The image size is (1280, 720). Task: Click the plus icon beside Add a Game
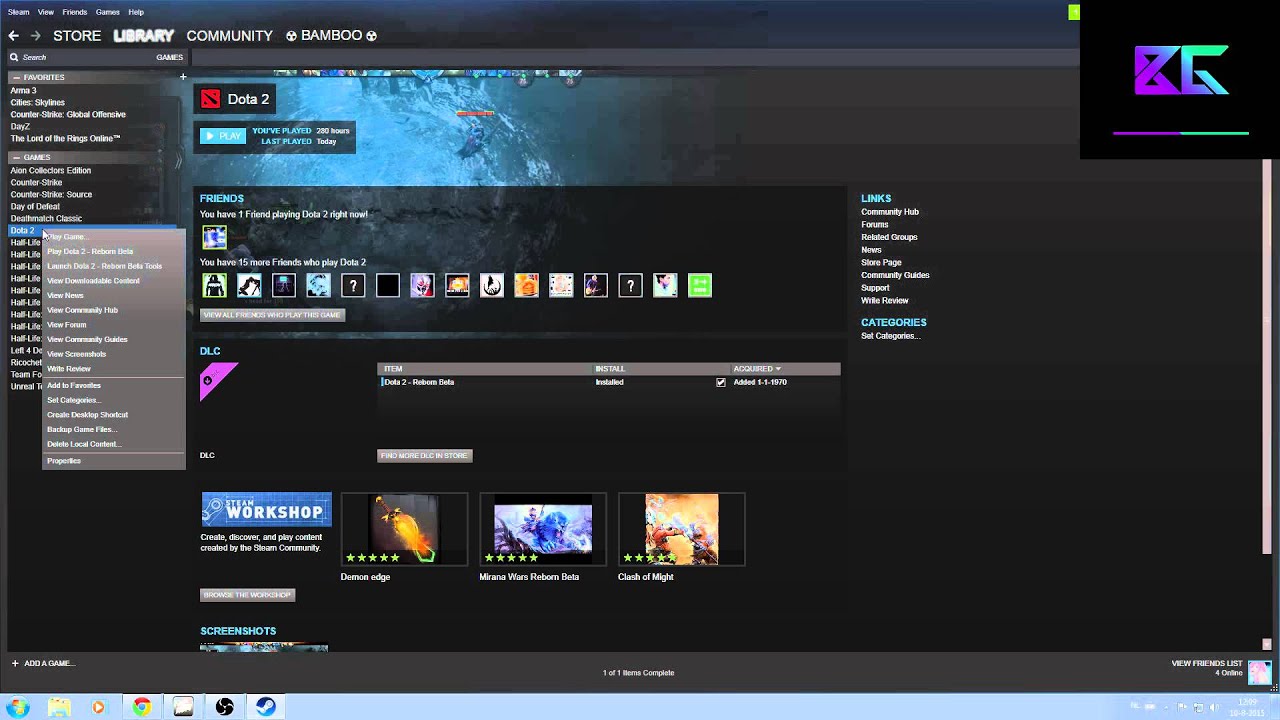coord(14,663)
